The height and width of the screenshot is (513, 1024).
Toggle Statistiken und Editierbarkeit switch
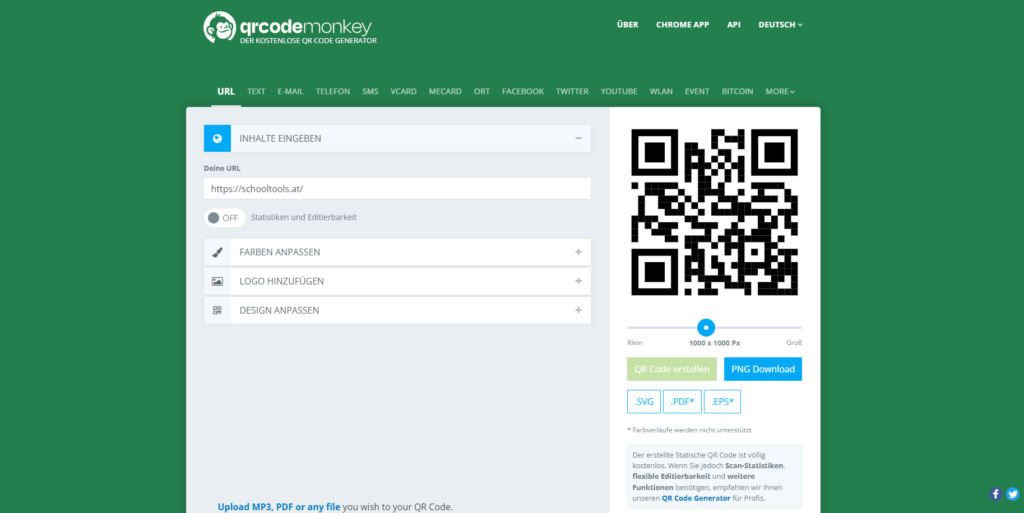224,218
